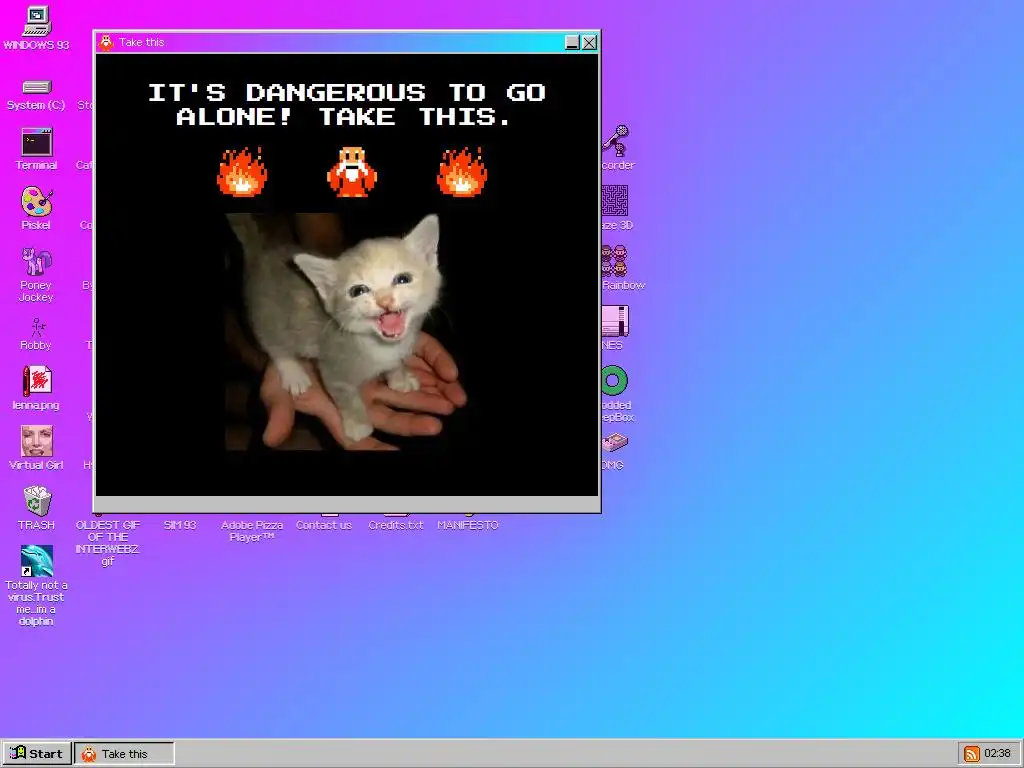Open the TRASH recycle bin icon
The width and height of the screenshot is (1024, 768).
coord(37,501)
